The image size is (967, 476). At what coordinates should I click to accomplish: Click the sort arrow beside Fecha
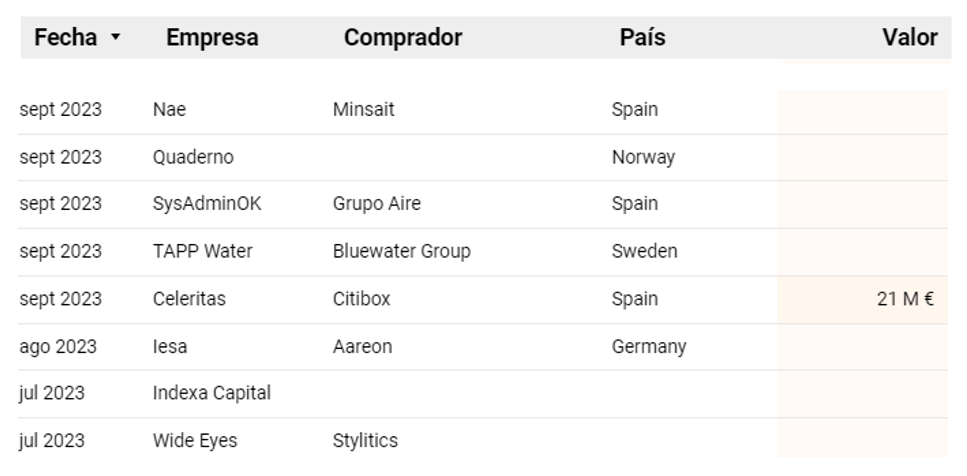pos(116,38)
